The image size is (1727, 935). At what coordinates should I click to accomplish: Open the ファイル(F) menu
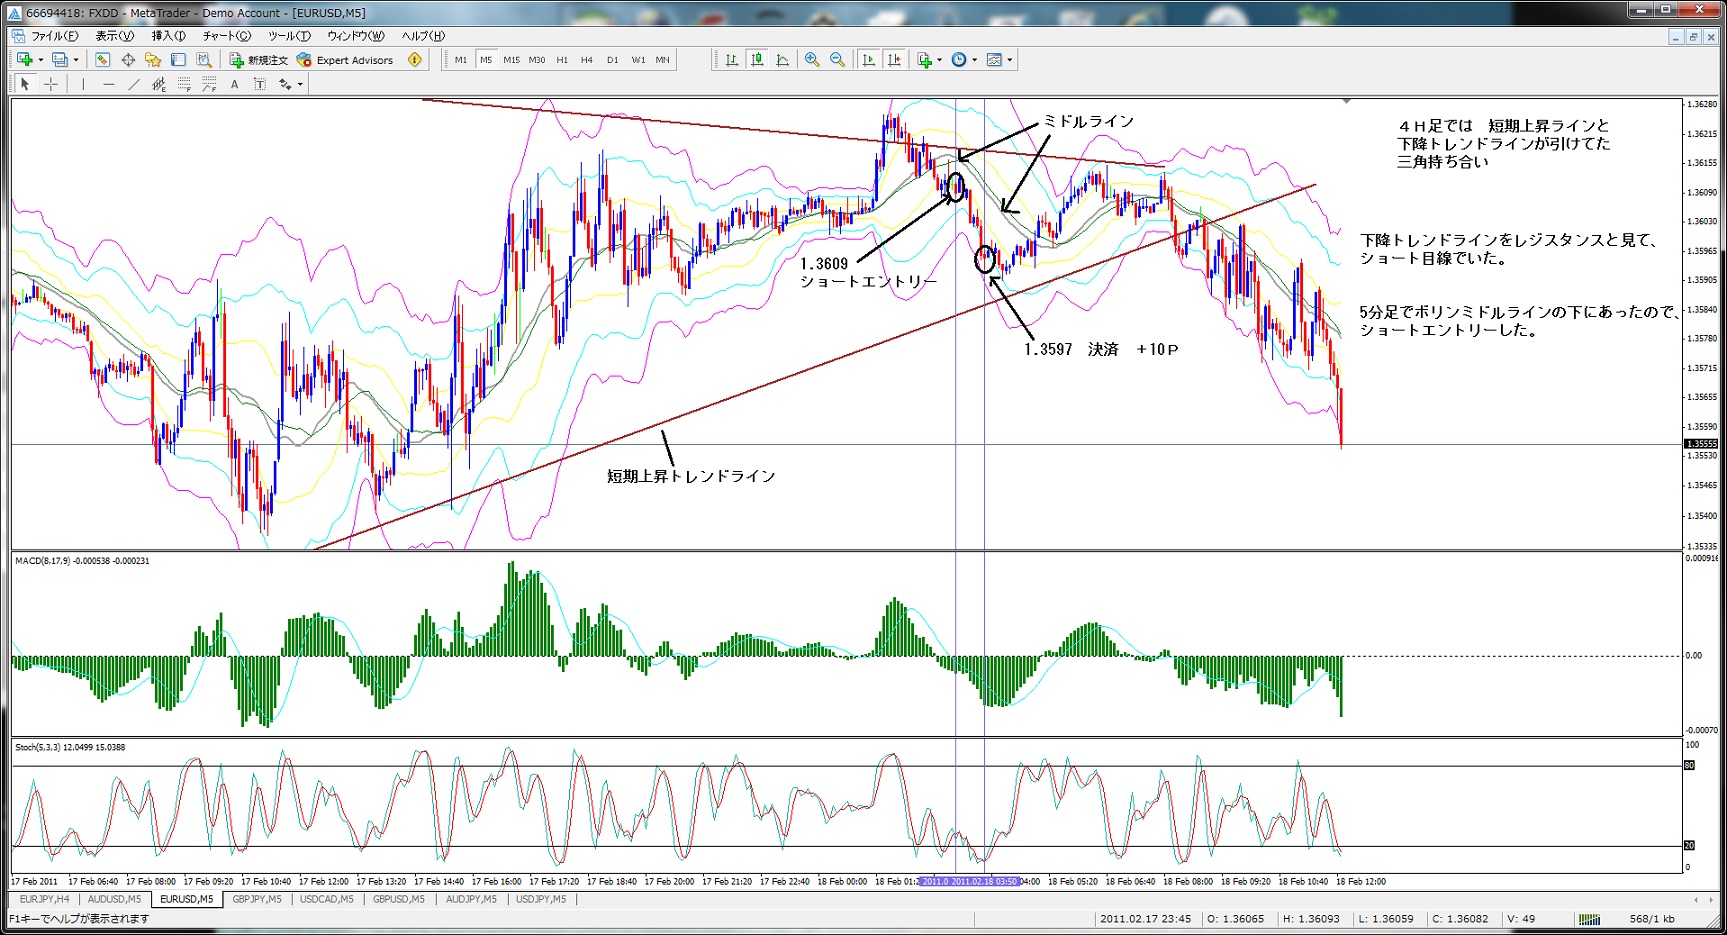pyautogui.click(x=54, y=36)
